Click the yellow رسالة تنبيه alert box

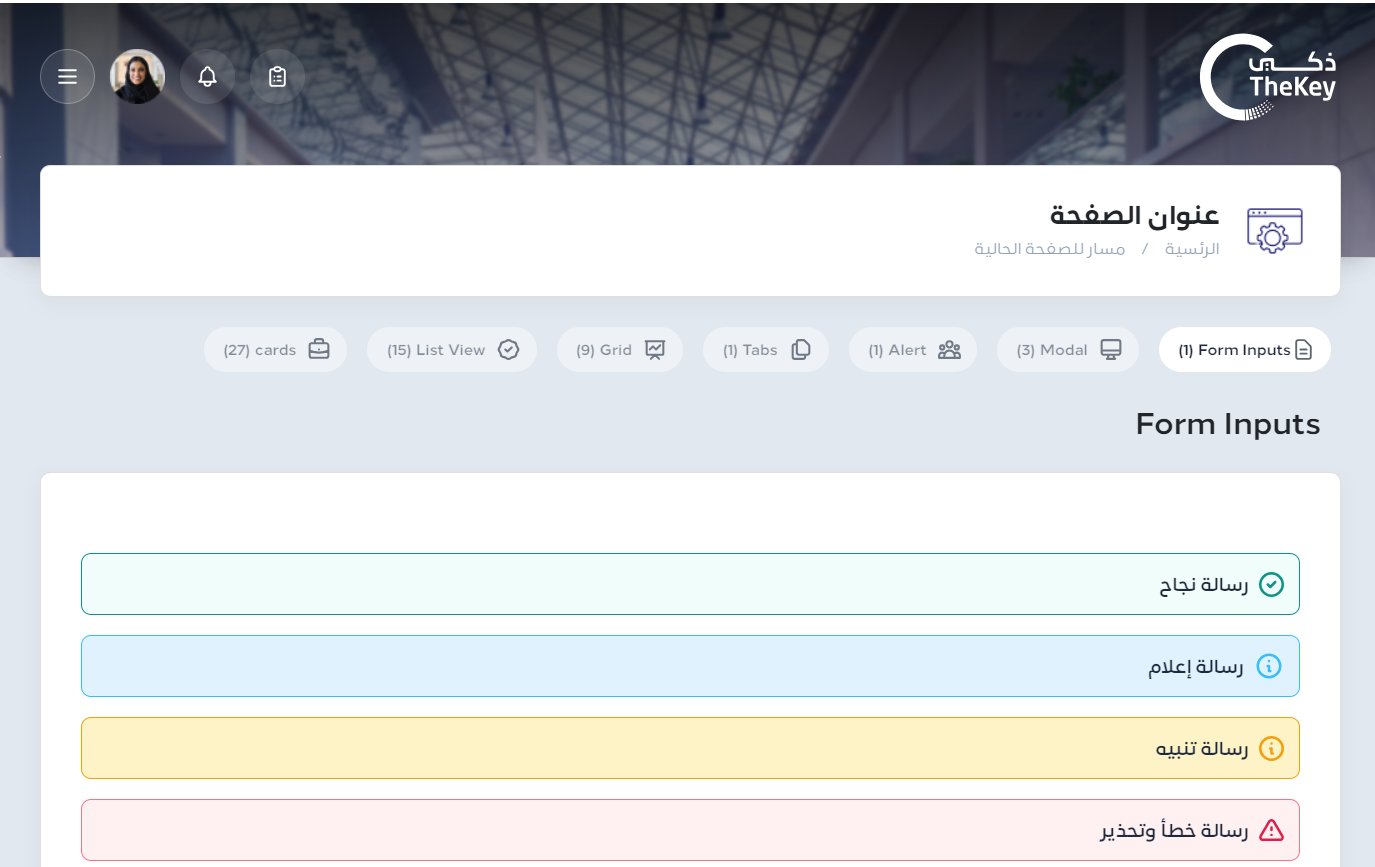tap(690, 748)
